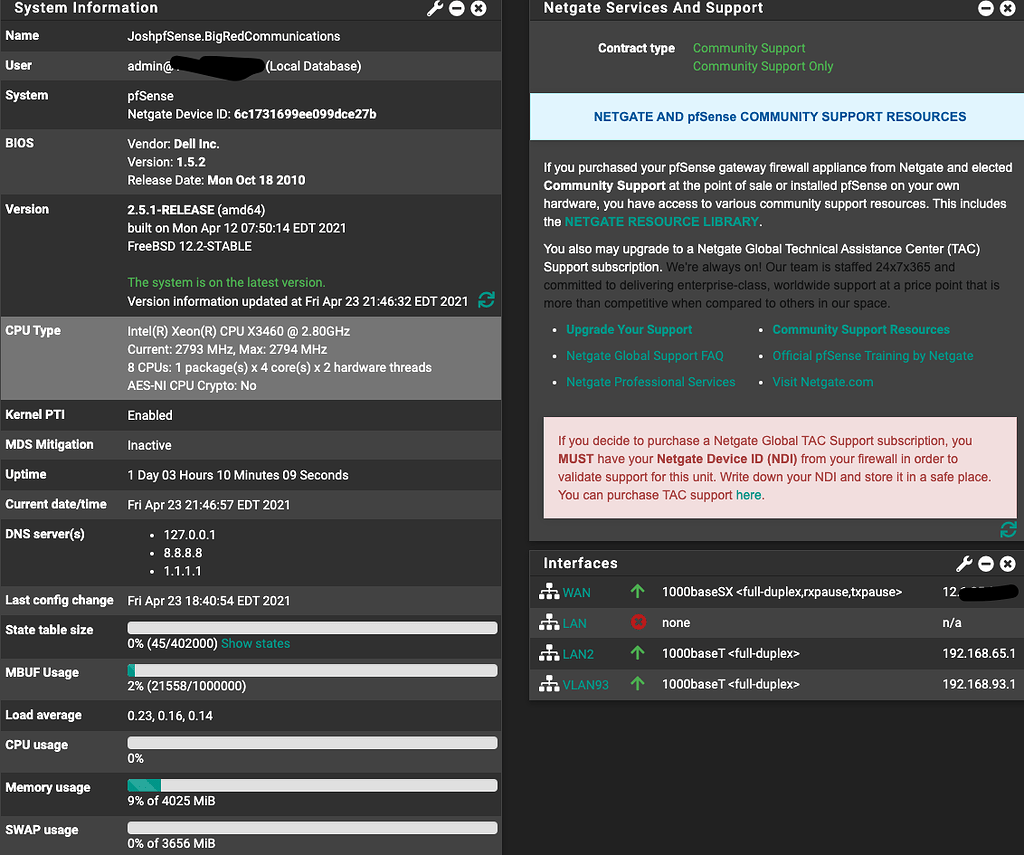Open the LAN2 interface link
This screenshot has height=855, width=1024.
pos(578,654)
